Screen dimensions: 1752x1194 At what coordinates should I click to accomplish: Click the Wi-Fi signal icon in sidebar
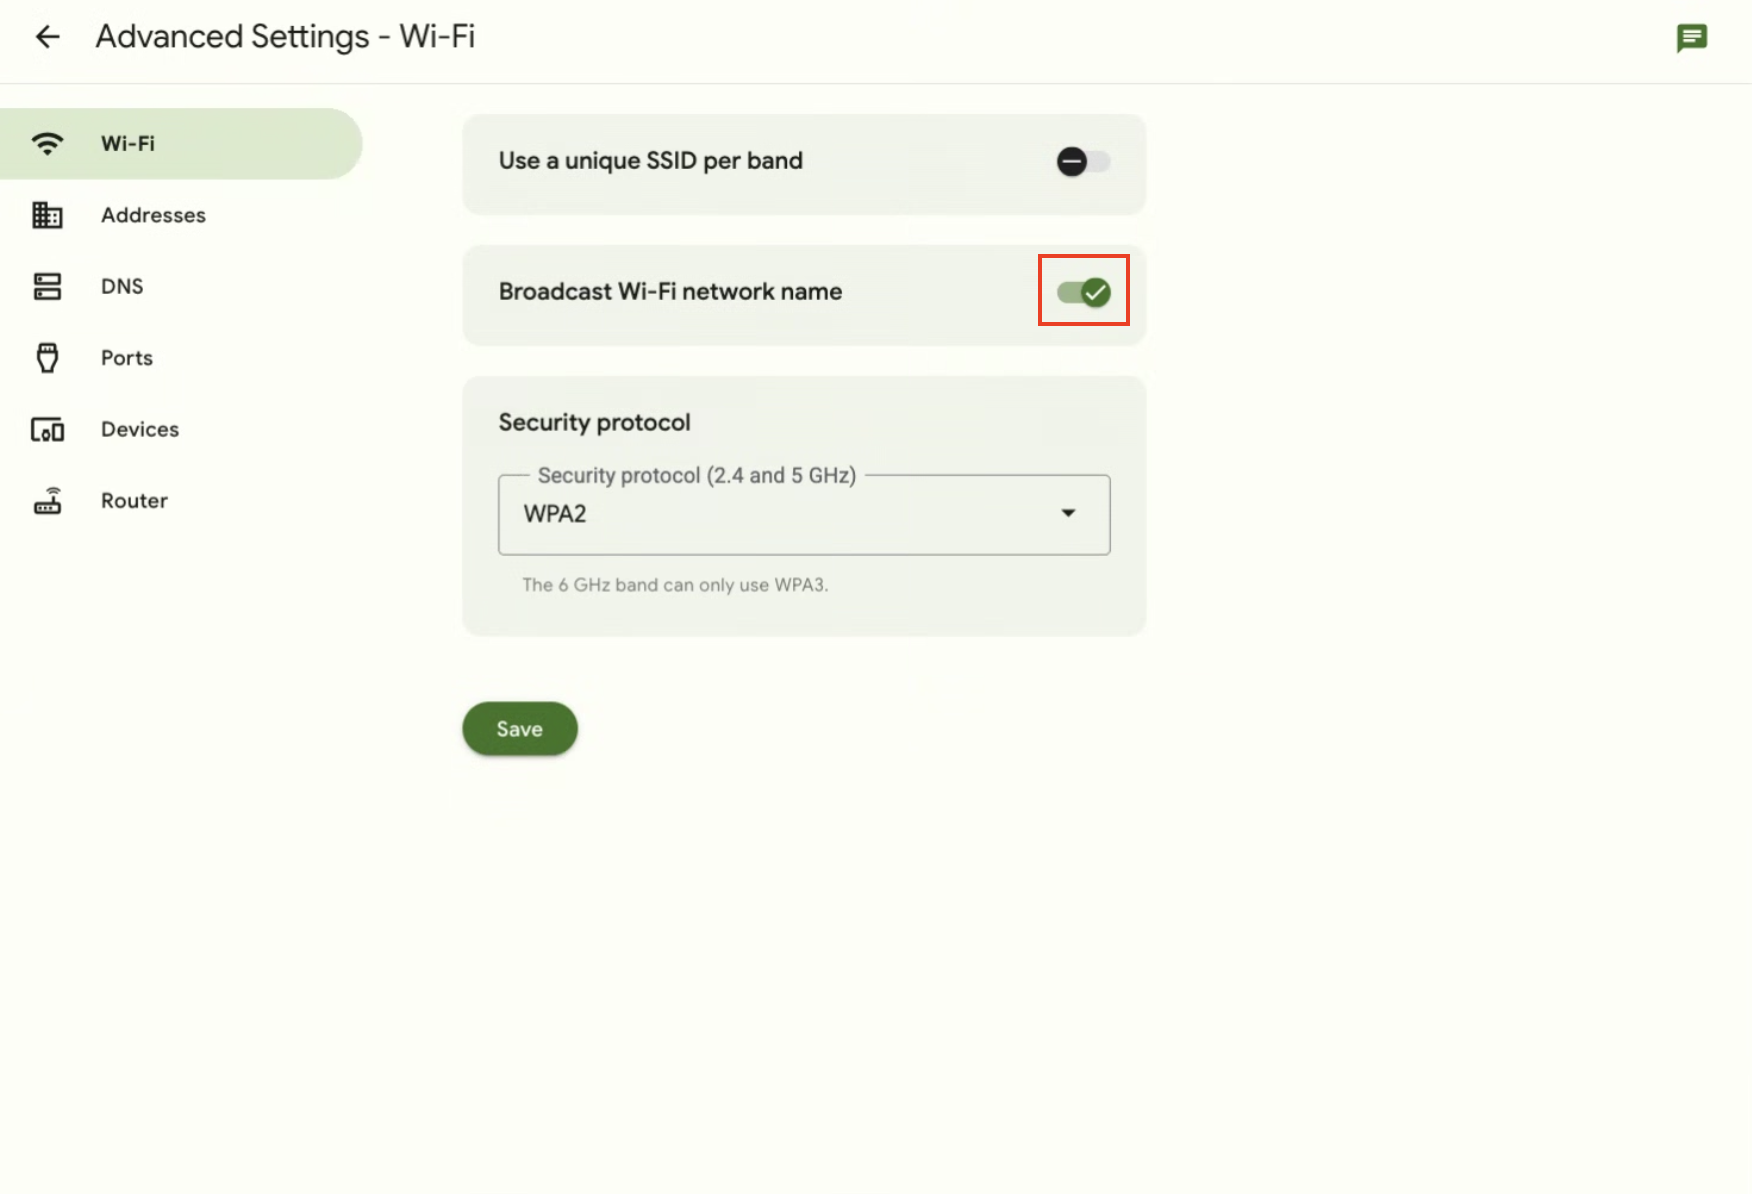click(x=47, y=143)
